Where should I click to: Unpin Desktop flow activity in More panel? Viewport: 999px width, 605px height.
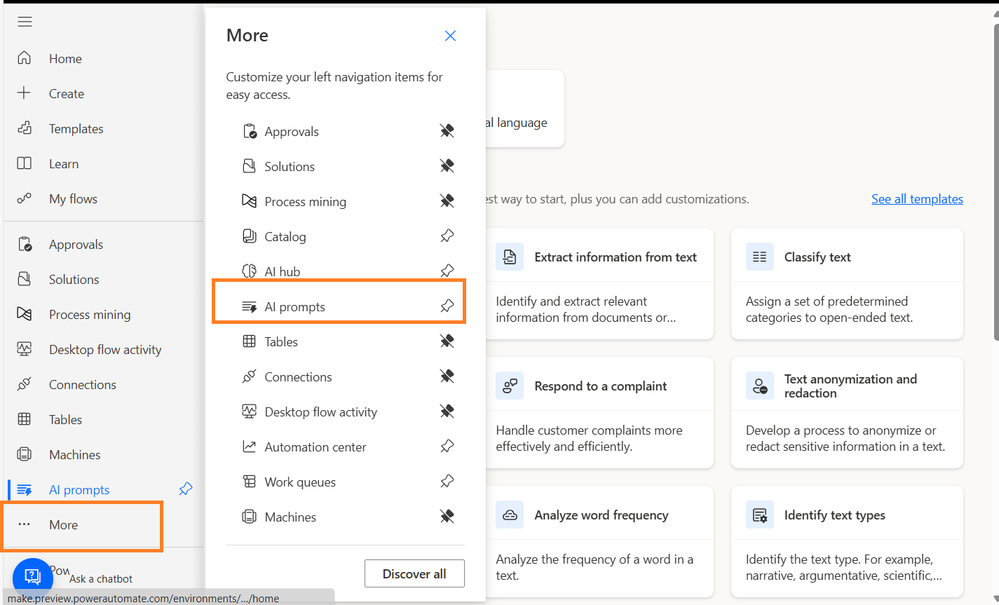447,411
